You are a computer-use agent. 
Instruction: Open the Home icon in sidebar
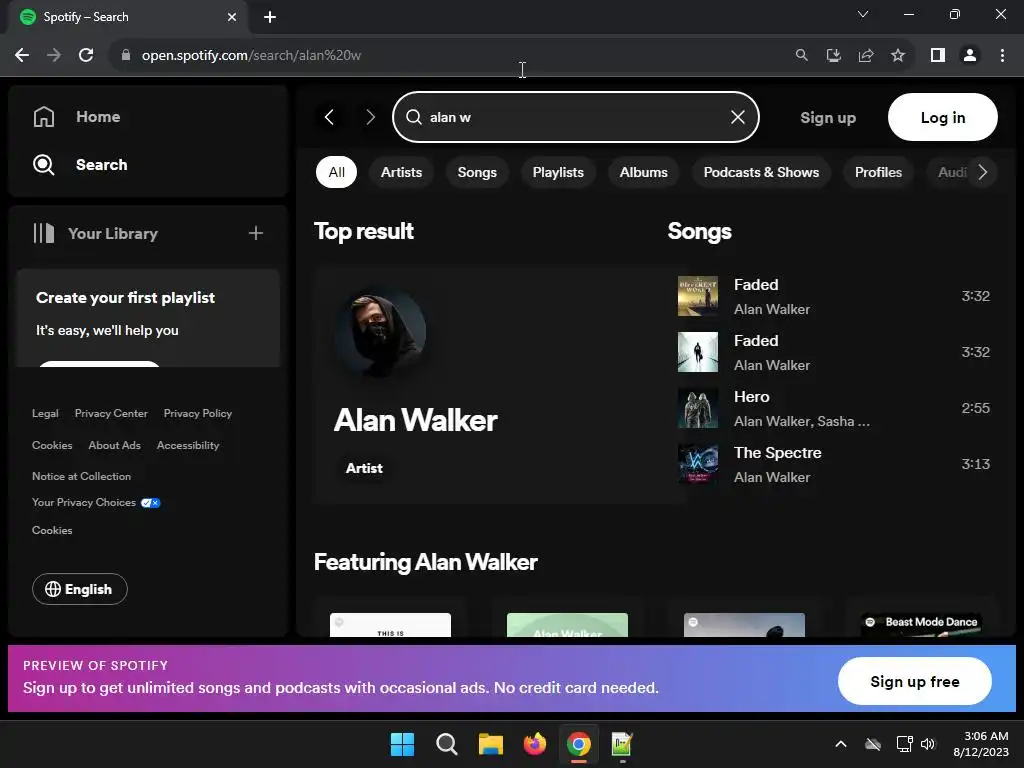click(44, 117)
